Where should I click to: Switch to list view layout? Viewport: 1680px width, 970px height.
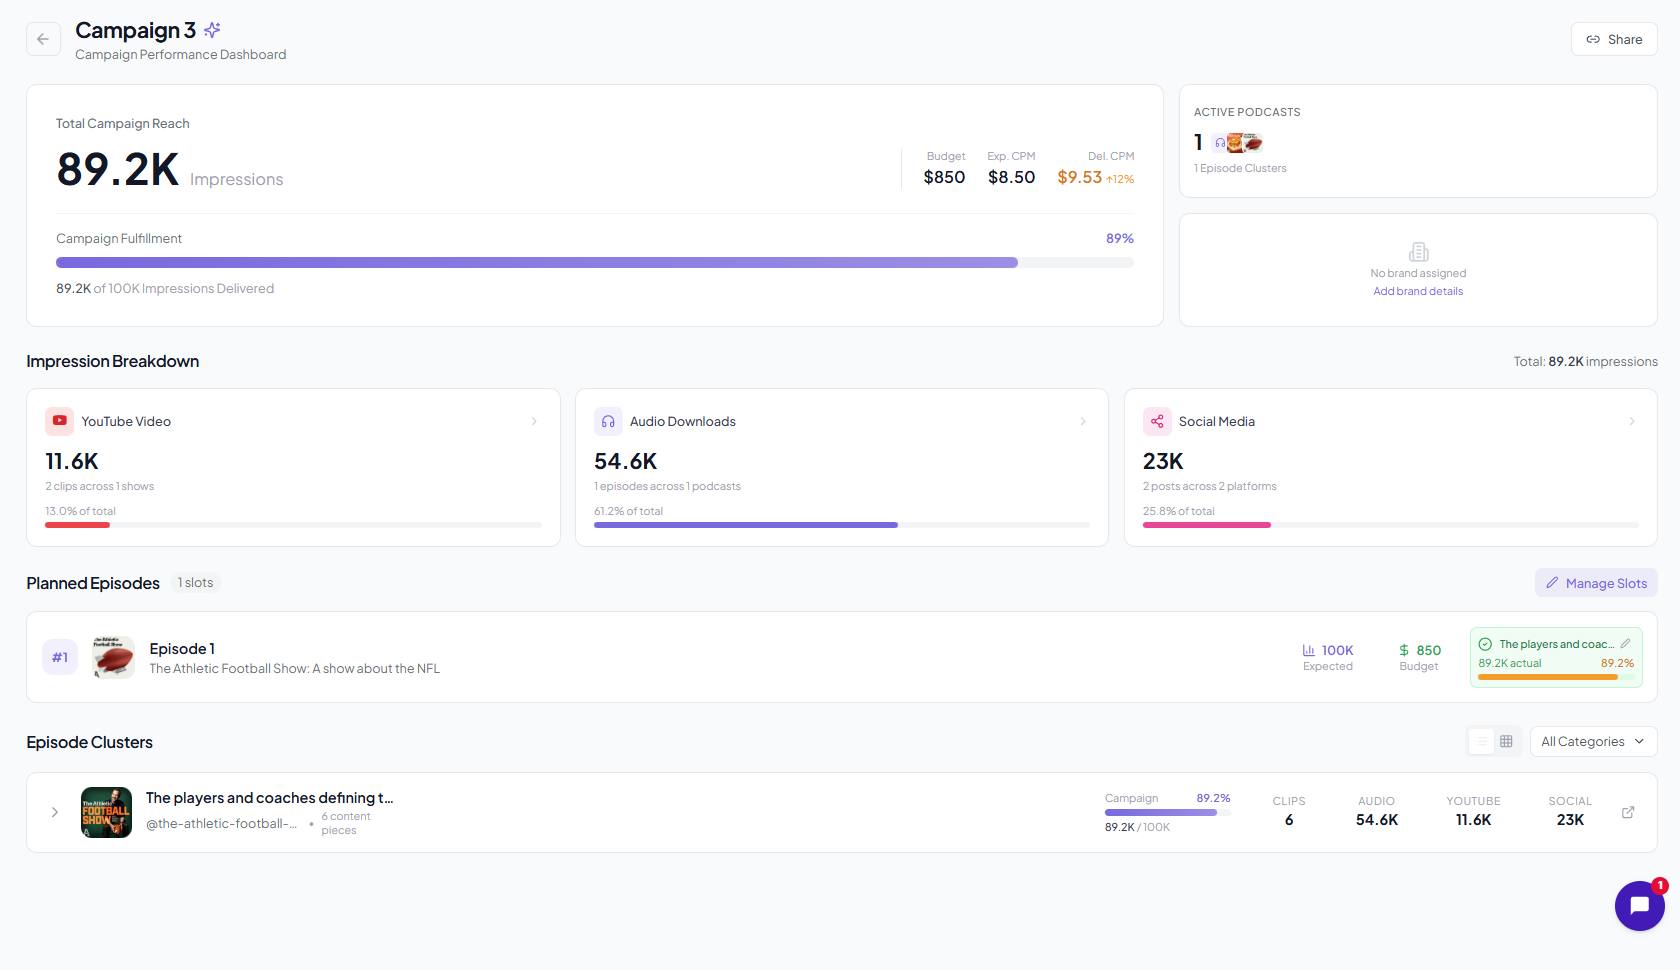tap(1481, 741)
